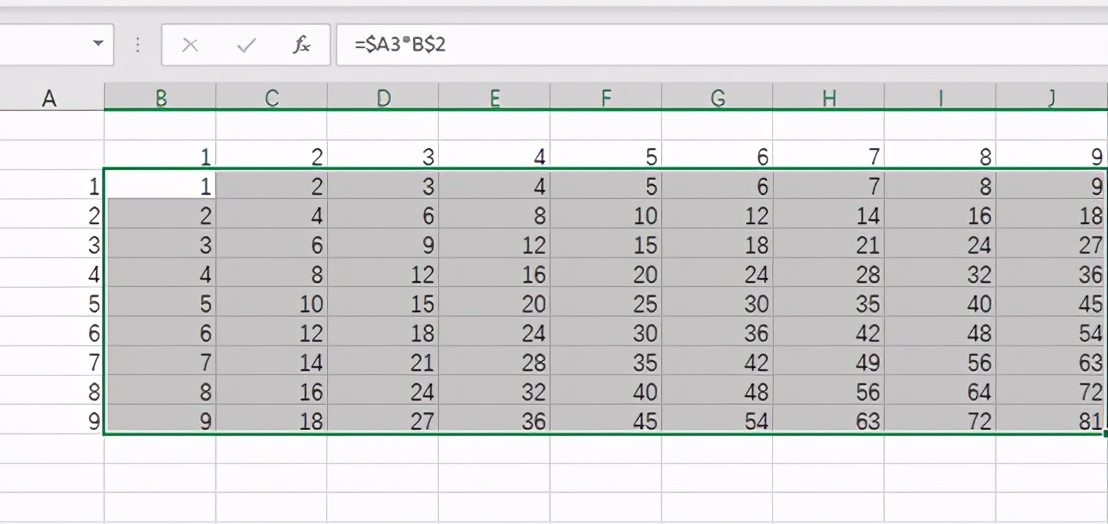Screen dimensions: 1108x524
Task: Select the cell showing 72 in column I
Action: pyautogui.click(x=939, y=419)
